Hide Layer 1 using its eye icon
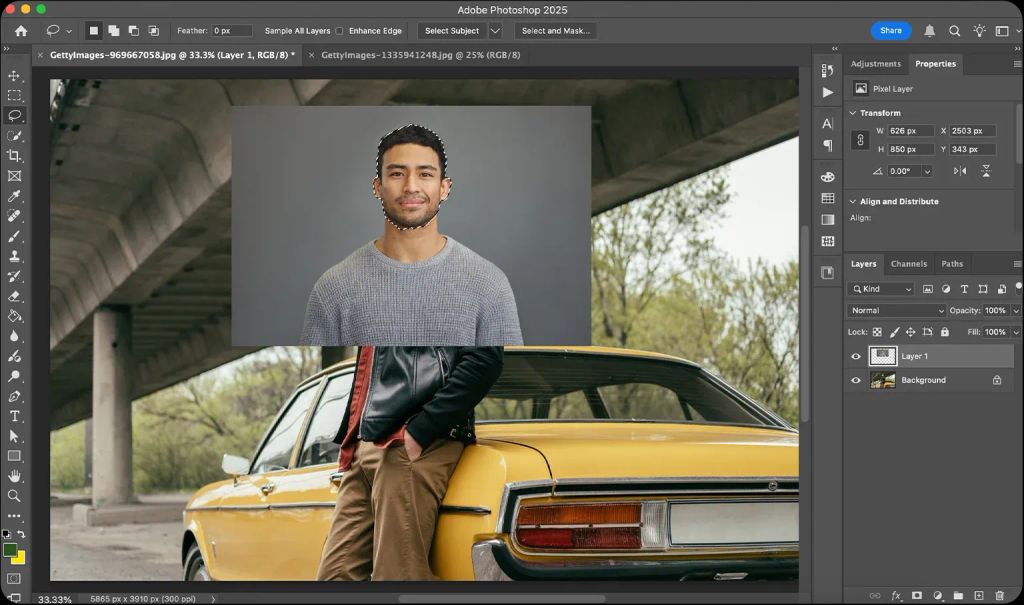This screenshot has height=605, width=1024. click(x=856, y=356)
